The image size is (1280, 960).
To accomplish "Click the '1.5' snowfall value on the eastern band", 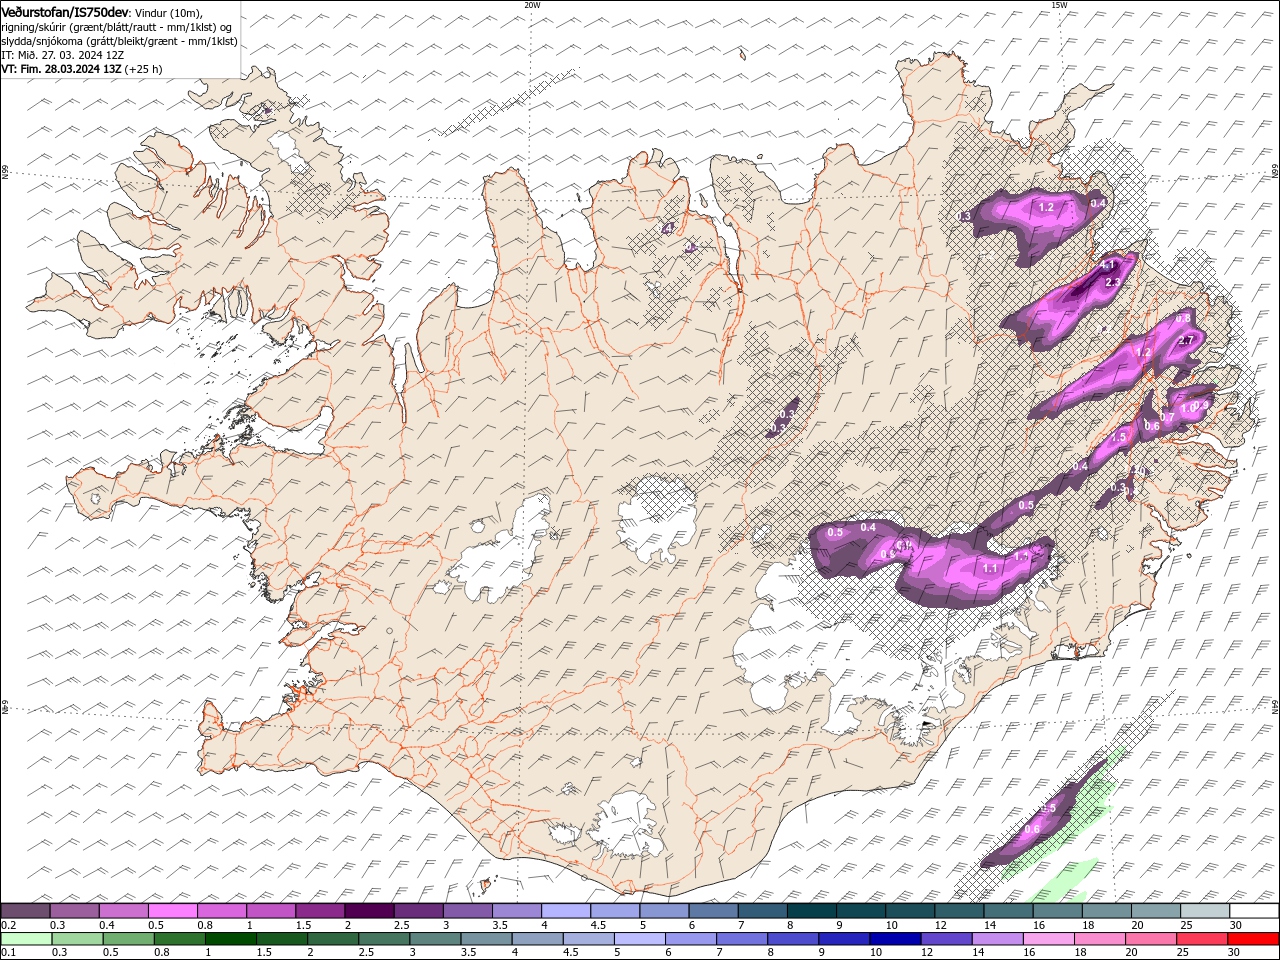I will (x=1119, y=437).
